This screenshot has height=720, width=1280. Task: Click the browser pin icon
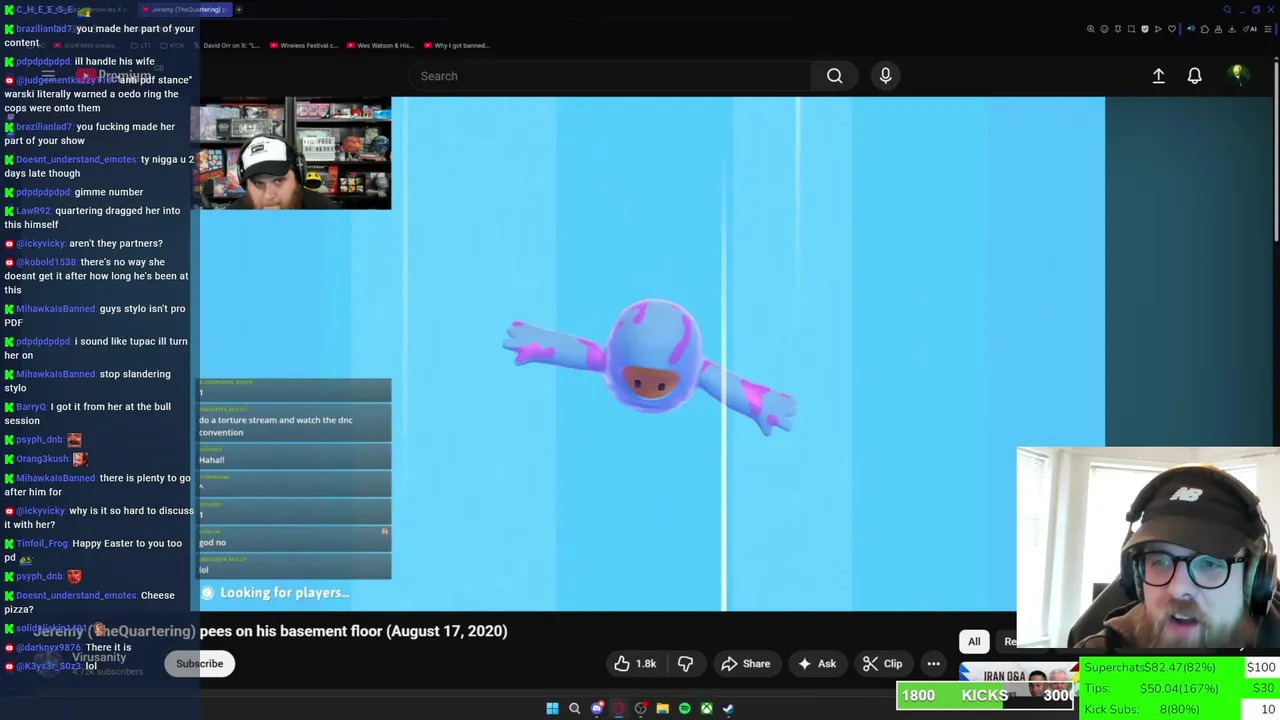(x=1118, y=29)
